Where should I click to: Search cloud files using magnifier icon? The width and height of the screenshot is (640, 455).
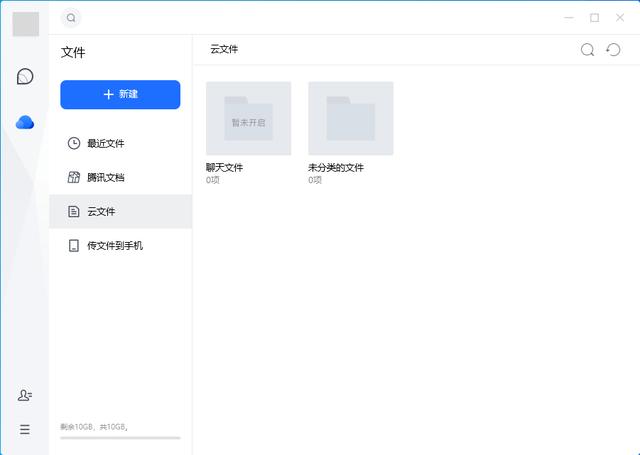pos(588,50)
